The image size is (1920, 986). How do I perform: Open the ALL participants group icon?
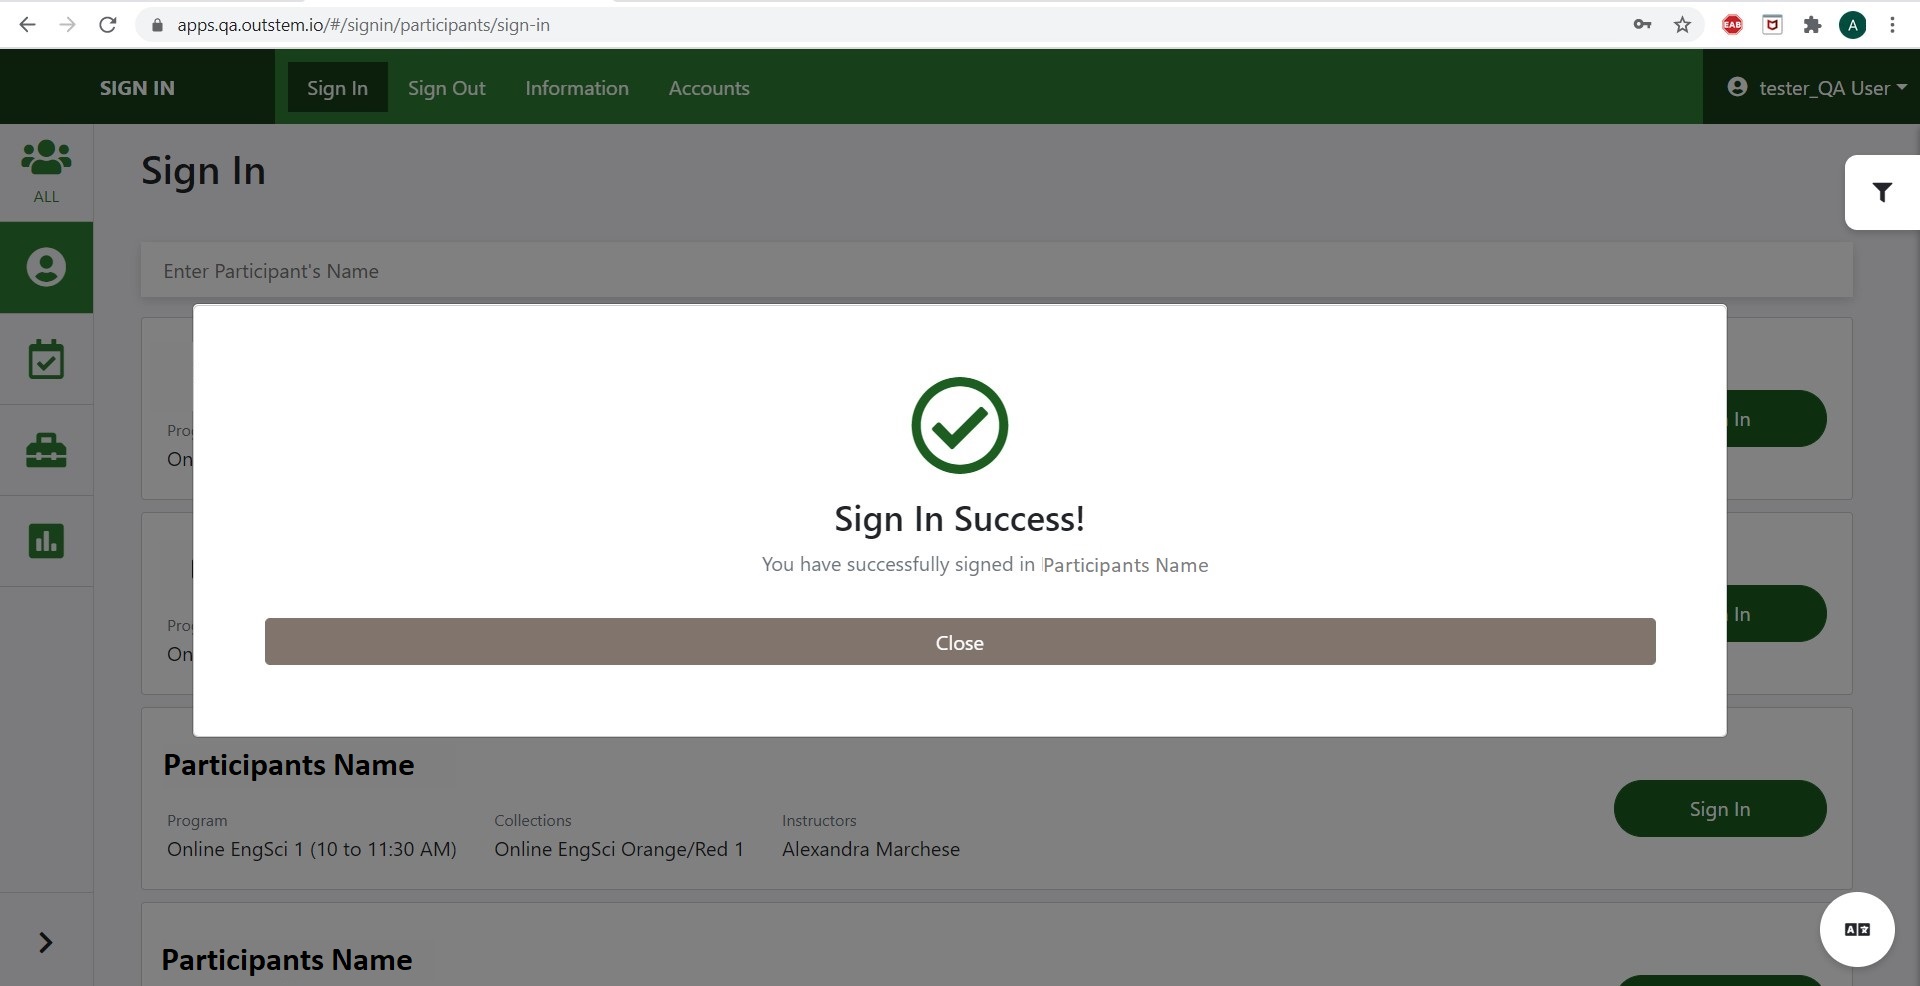[46, 172]
